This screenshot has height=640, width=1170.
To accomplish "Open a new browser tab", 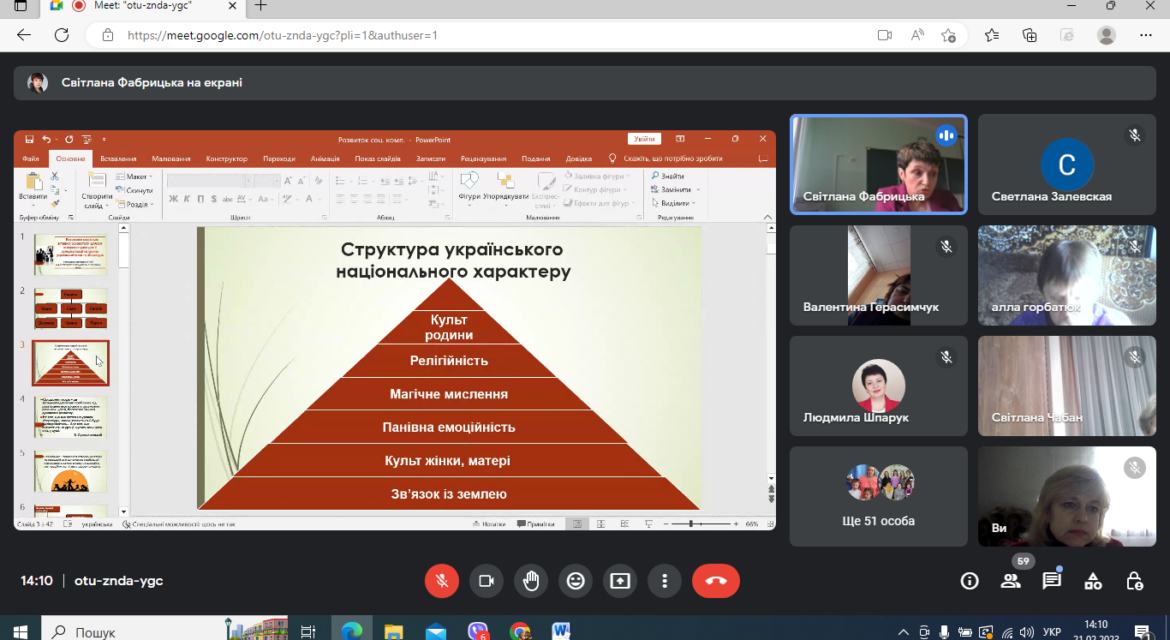I will (x=260, y=6).
